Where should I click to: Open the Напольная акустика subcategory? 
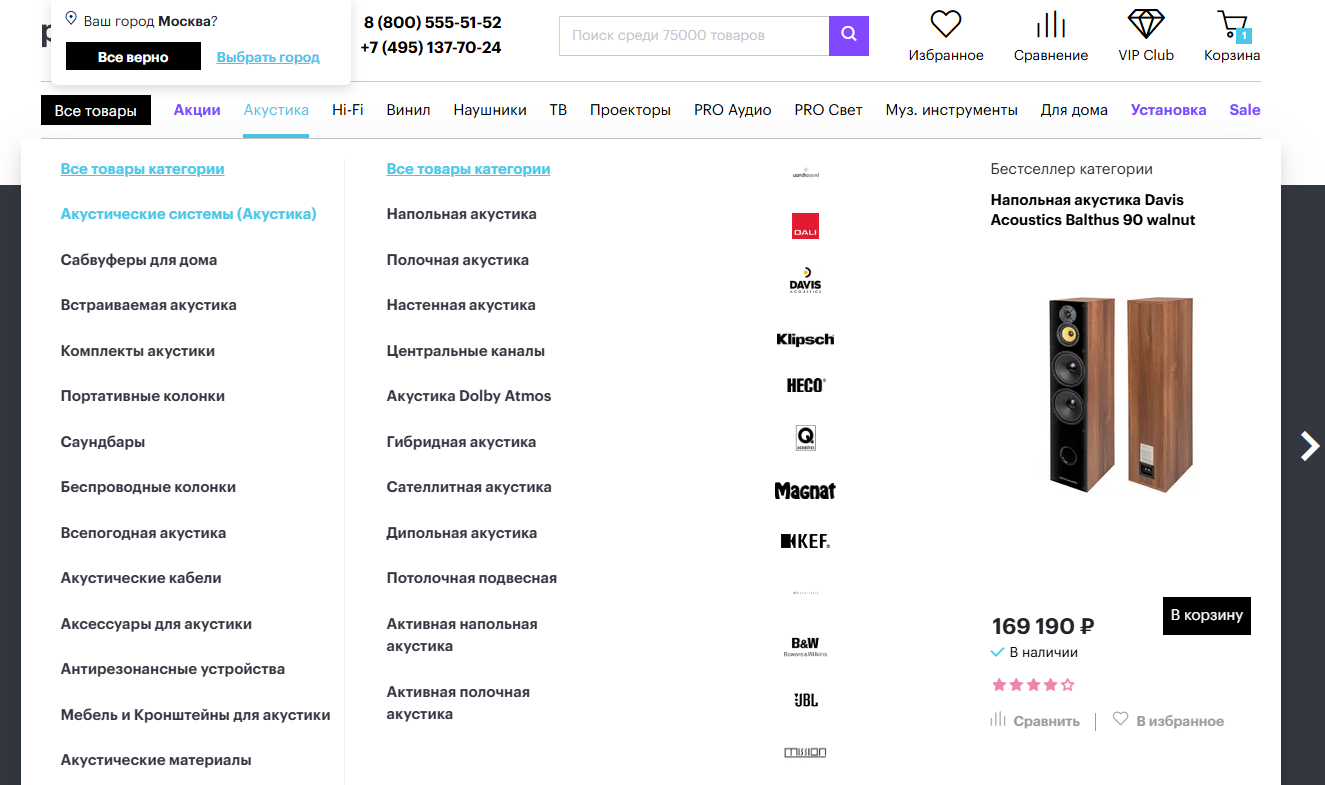(462, 214)
